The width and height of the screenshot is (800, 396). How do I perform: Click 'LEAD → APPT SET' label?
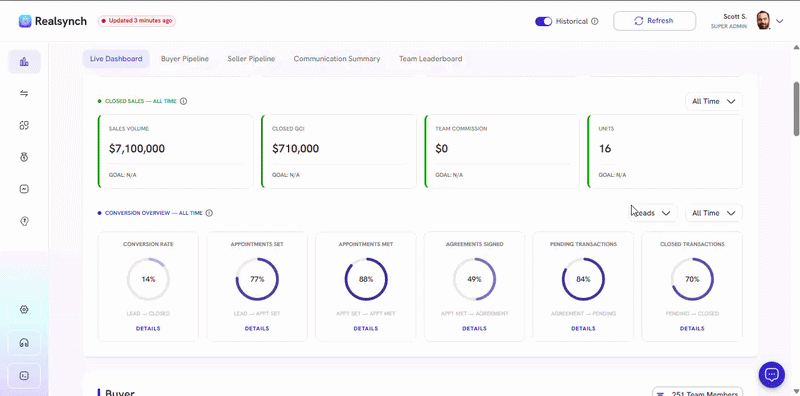click(257, 313)
